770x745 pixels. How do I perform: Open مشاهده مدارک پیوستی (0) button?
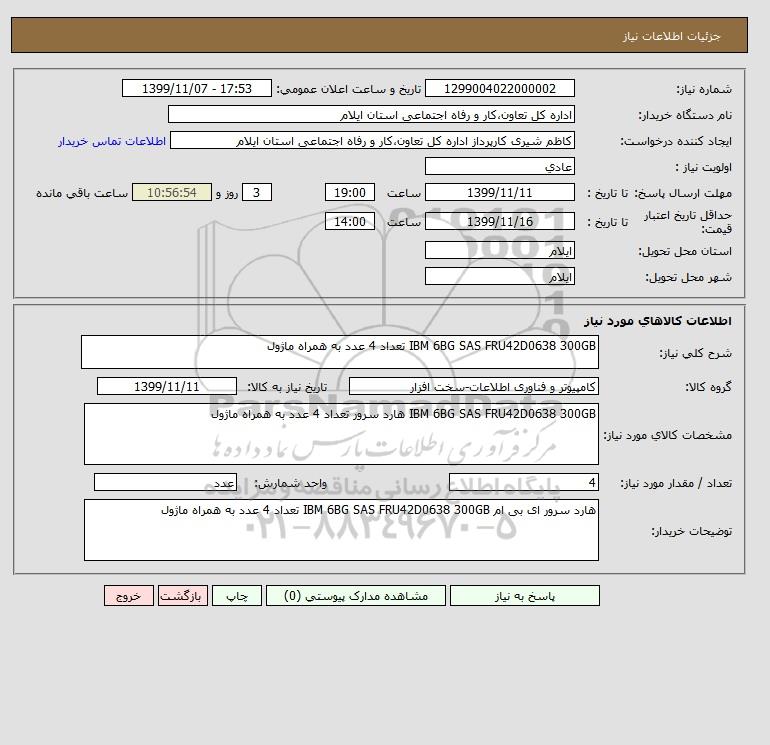pos(356,596)
